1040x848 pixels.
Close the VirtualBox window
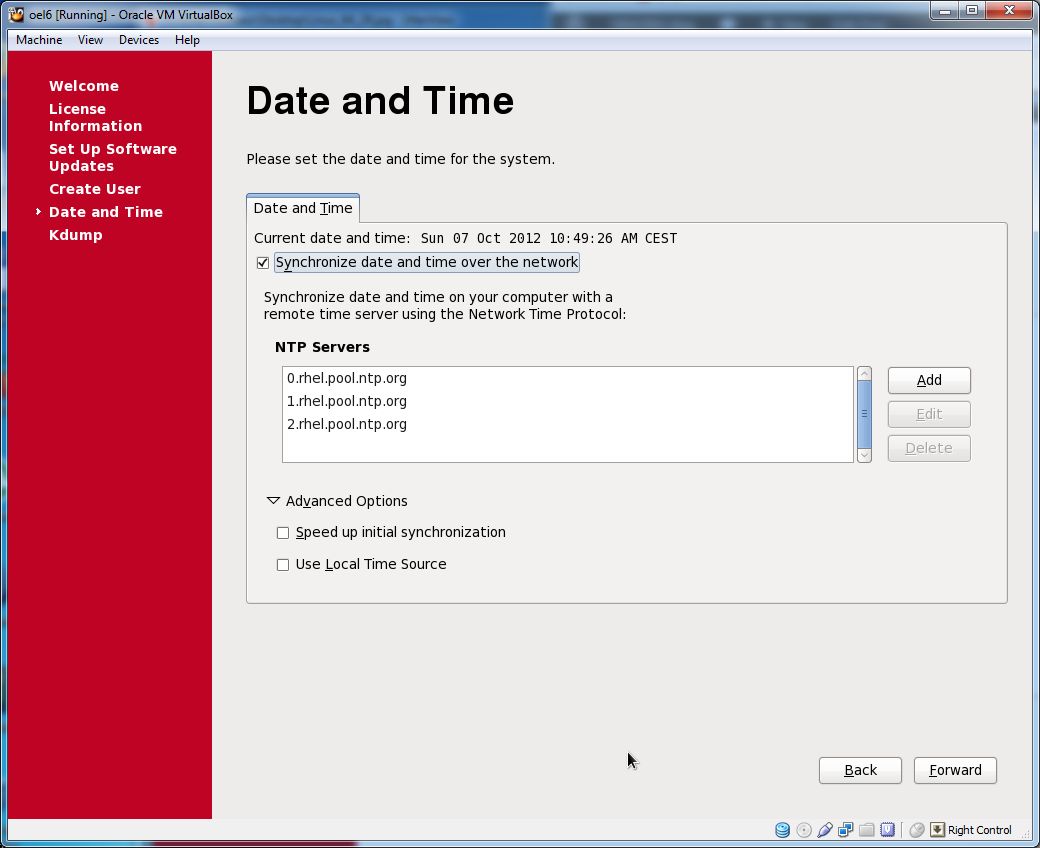1009,11
